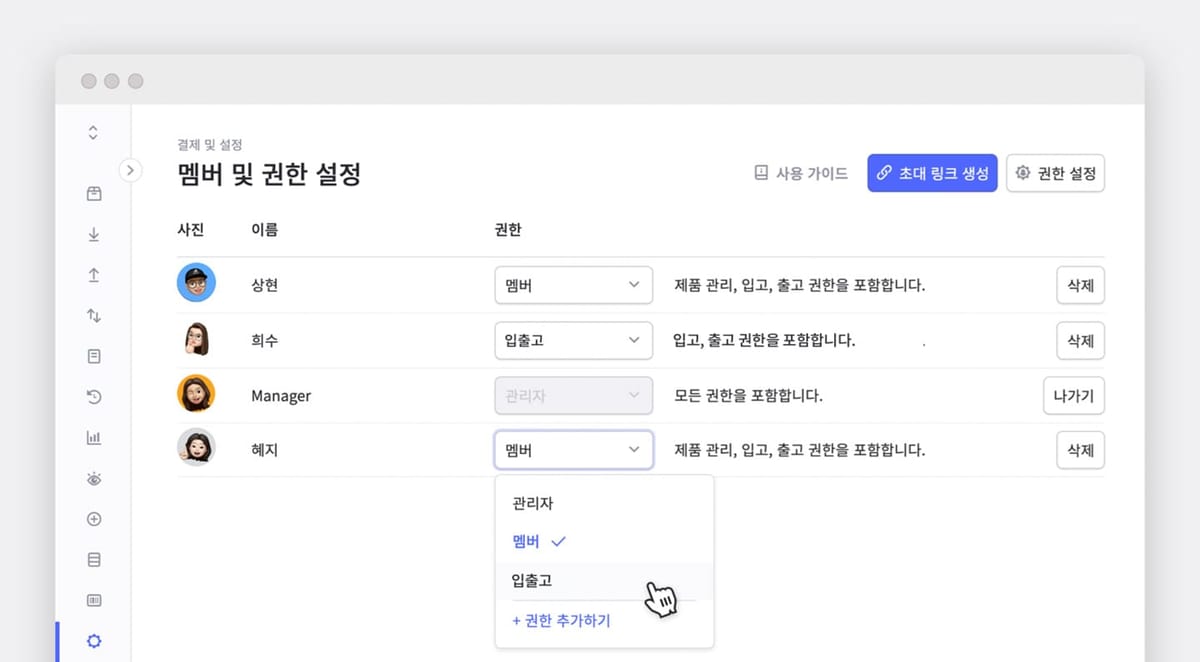Open the stock-out (upload arrow) sidebar icon
Screen dimensions: 1200x662
pos(93,275)
